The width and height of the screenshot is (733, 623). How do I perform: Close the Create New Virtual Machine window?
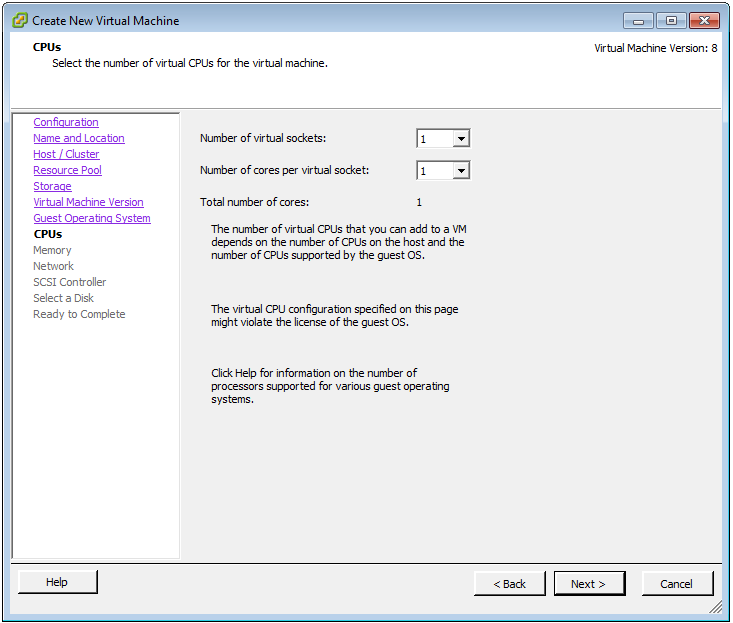[704, 21]
